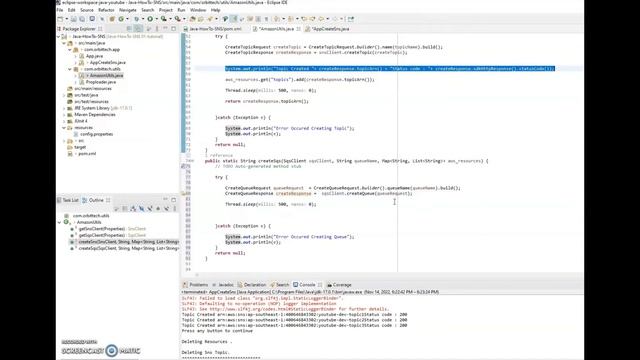Open the Help menu
Viewport: 640px width, 360px height.
216,10
